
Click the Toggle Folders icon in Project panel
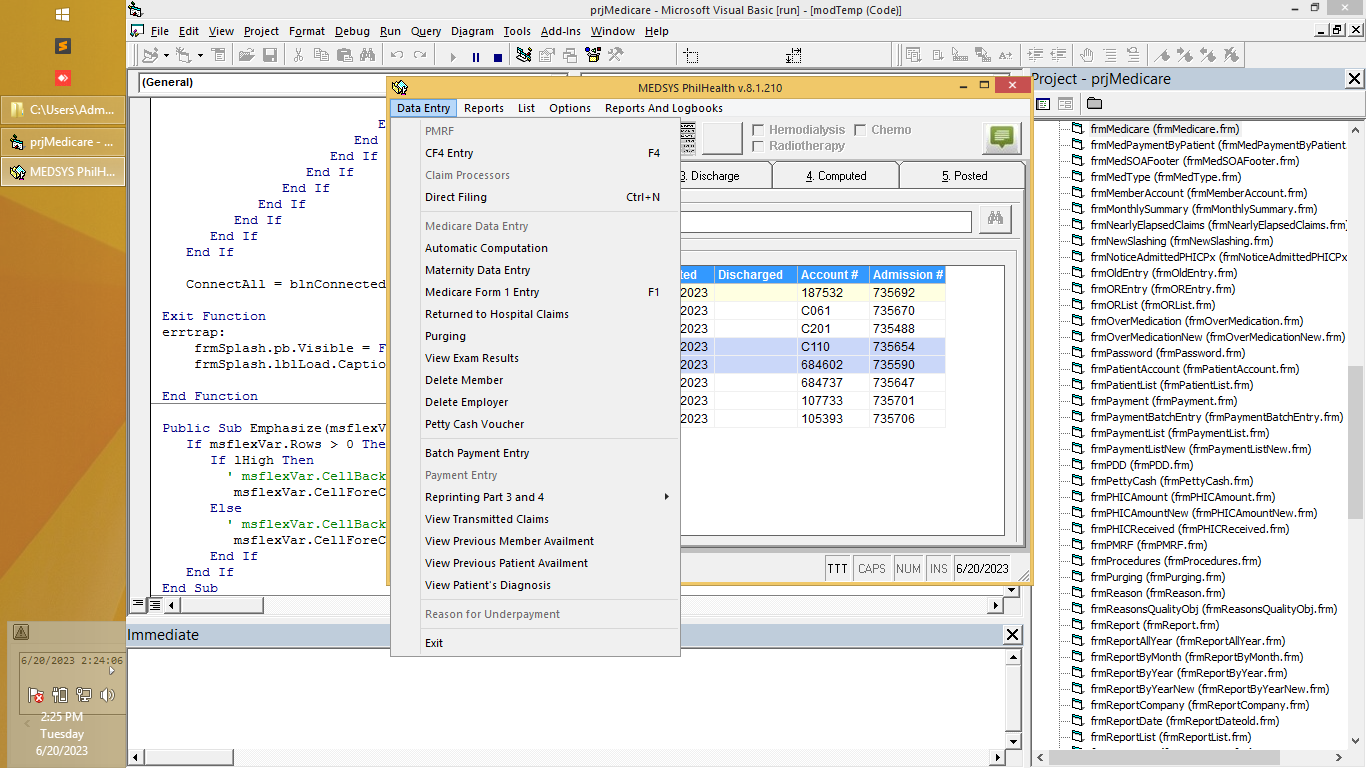(1094, 104)
